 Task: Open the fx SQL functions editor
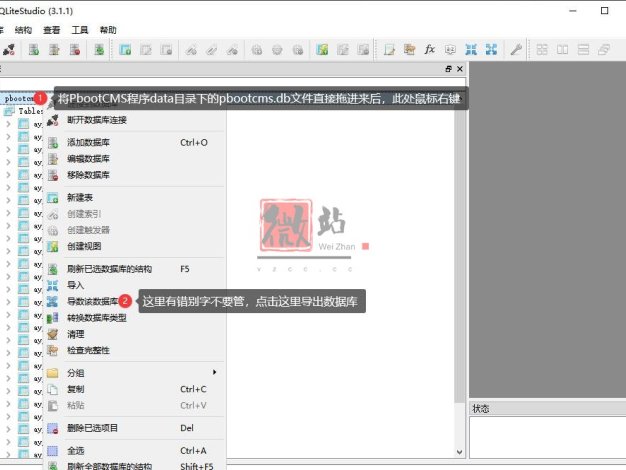tap(430, 50)
